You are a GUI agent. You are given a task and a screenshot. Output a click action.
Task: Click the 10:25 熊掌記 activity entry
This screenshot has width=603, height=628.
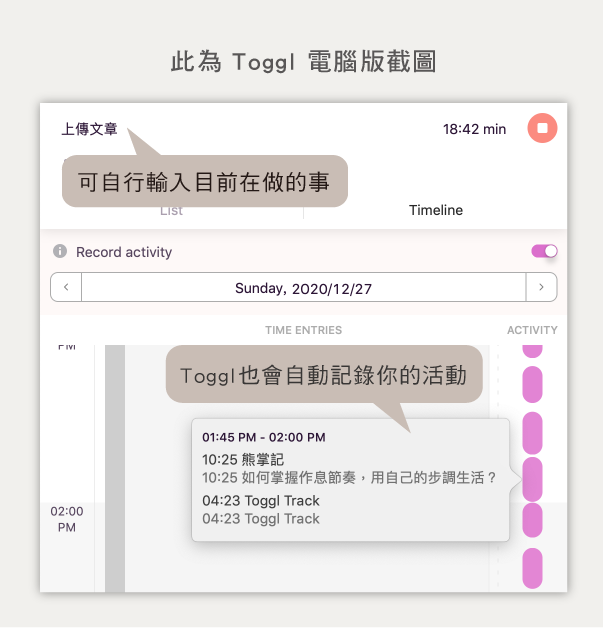pos(243,460)
